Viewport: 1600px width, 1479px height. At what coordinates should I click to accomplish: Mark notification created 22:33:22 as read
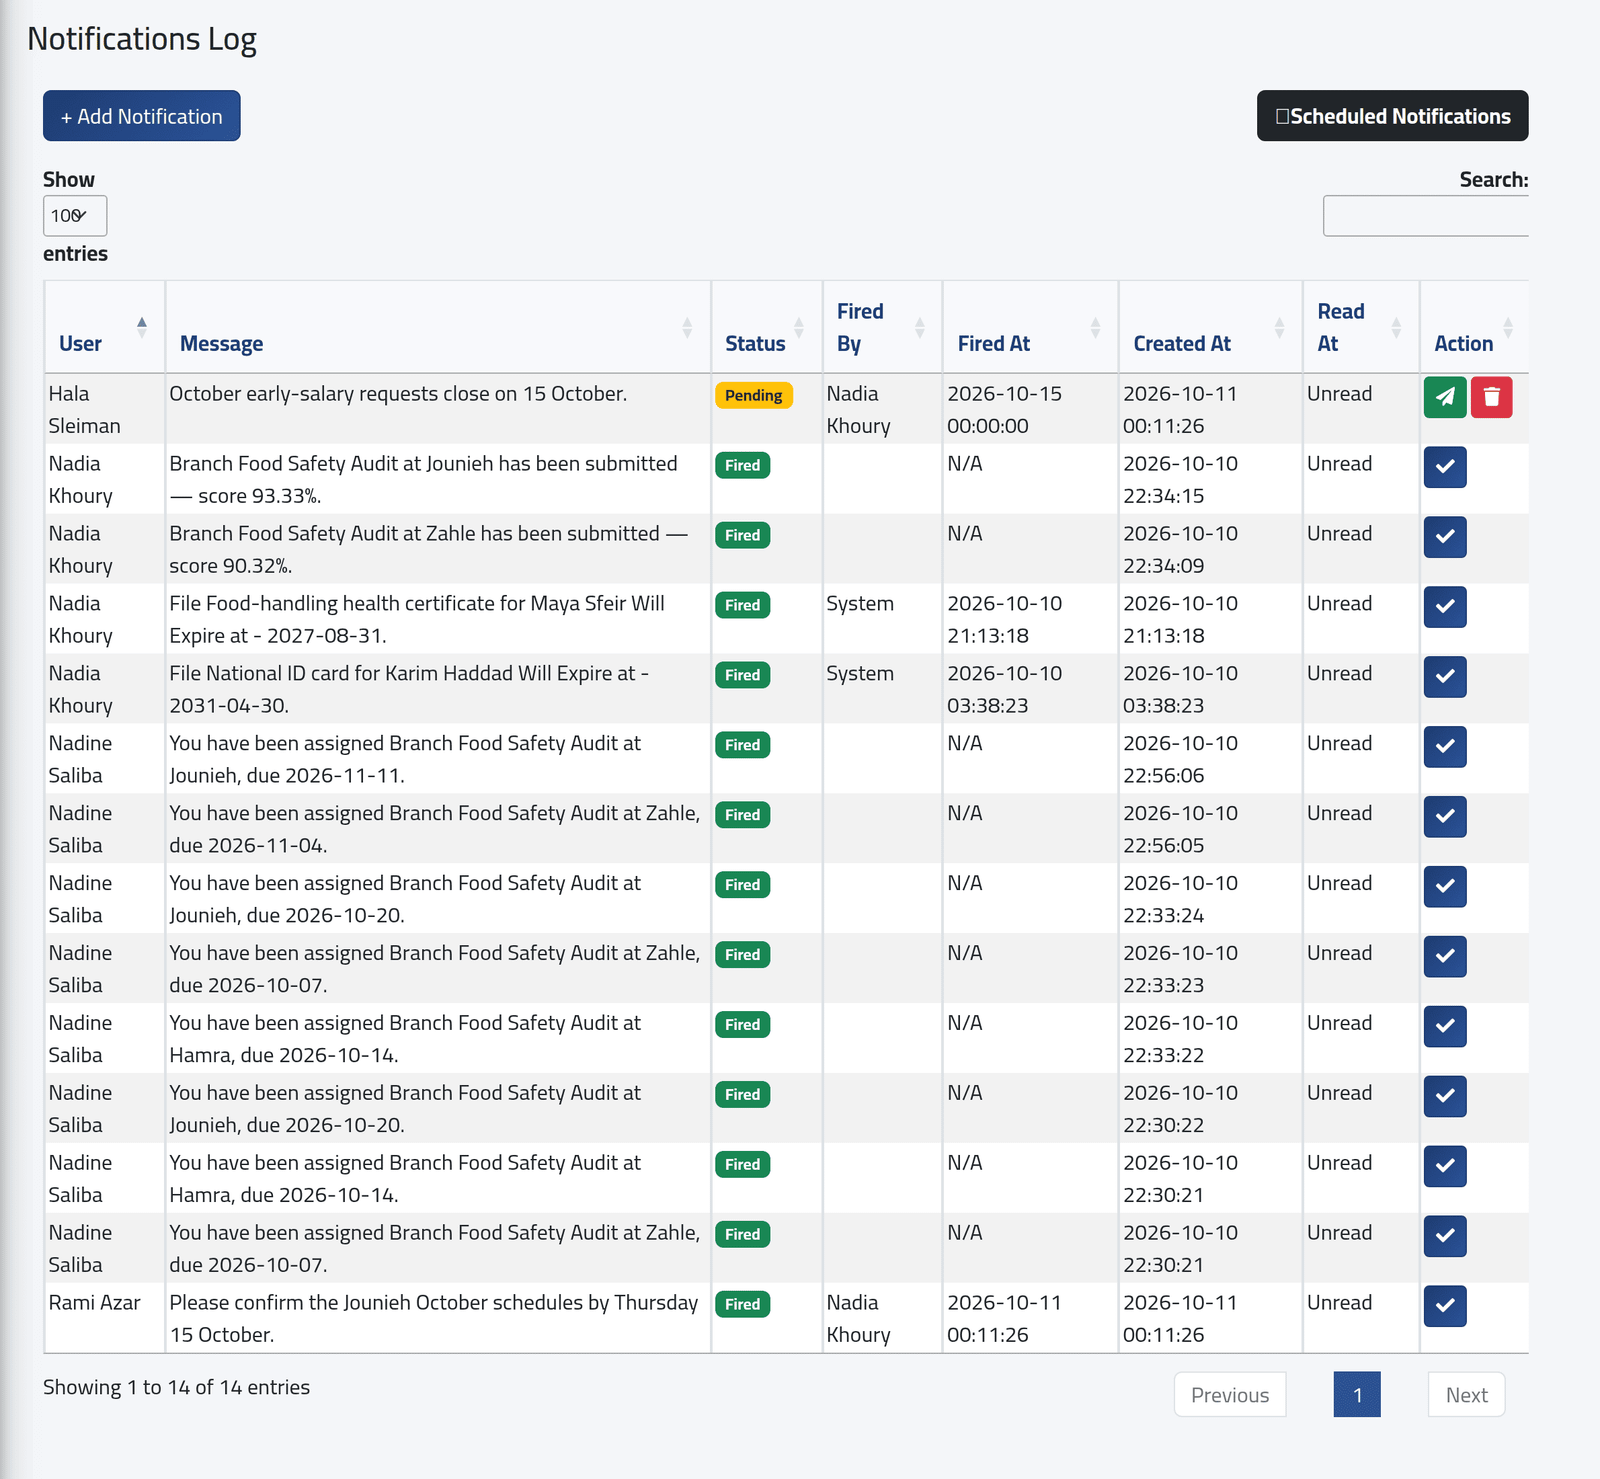1445,1027
